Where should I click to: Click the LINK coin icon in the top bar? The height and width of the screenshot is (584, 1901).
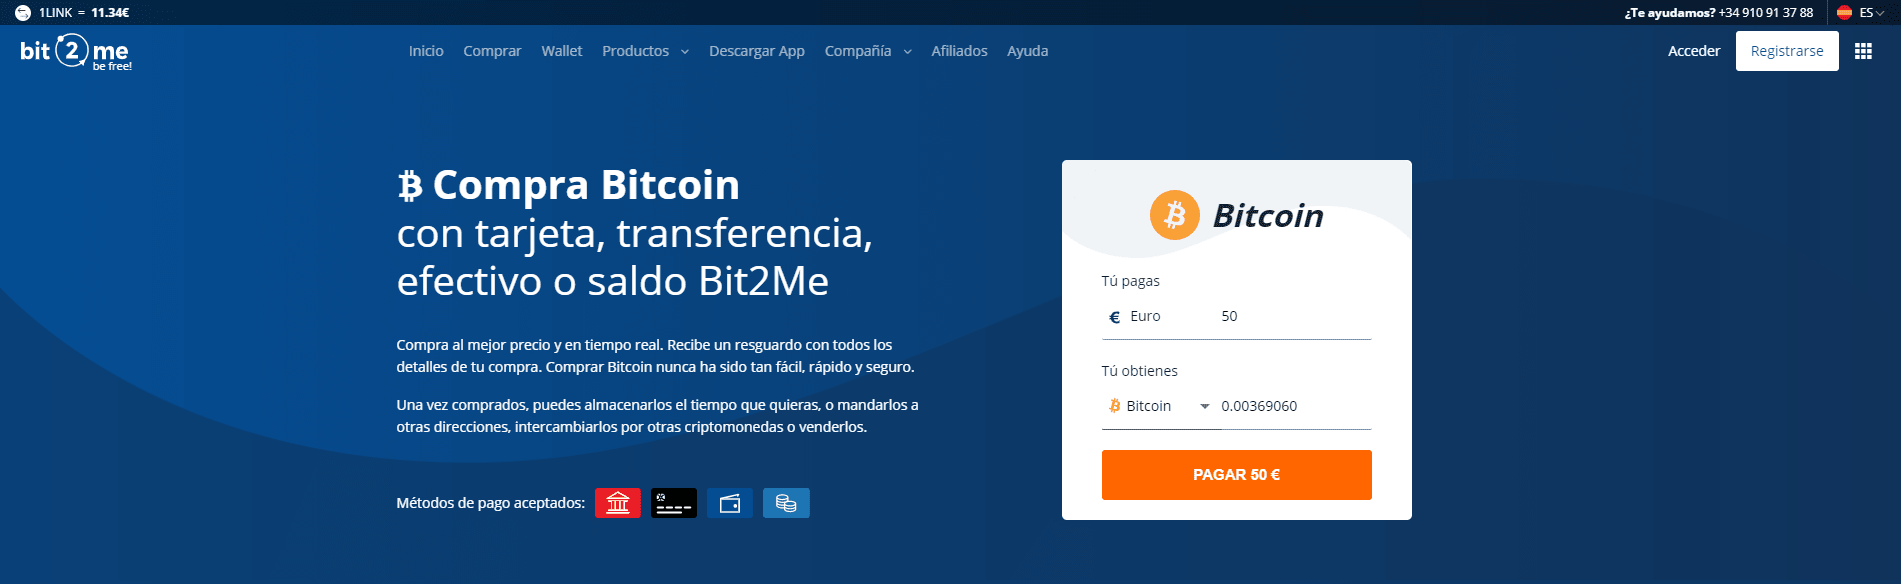[x=23, y=13]
